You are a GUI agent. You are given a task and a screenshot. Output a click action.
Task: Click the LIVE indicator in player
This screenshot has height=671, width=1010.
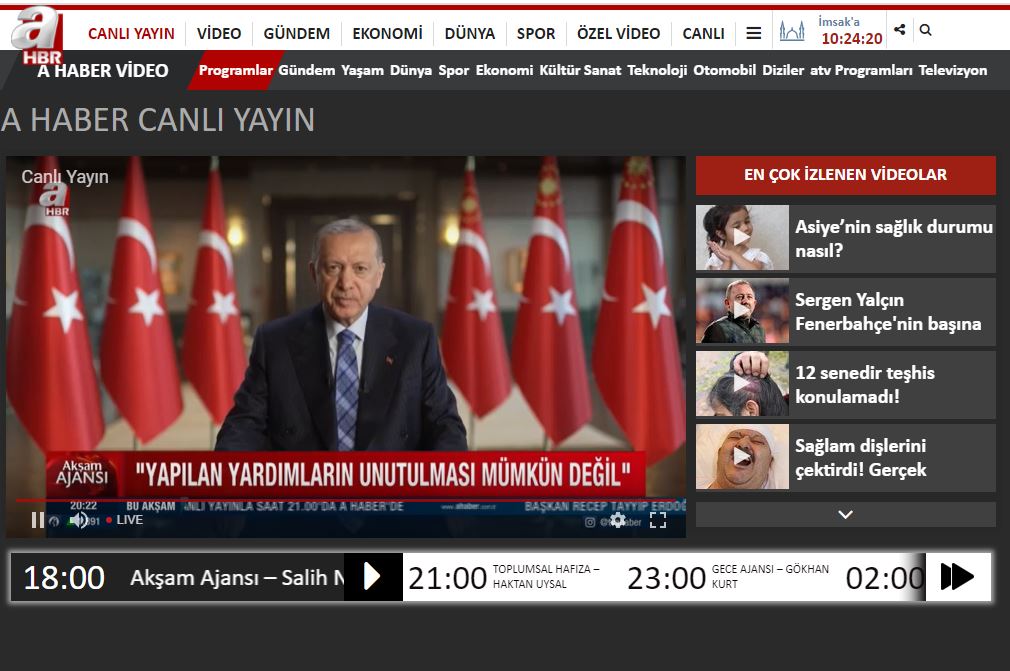tap(125, 520)
